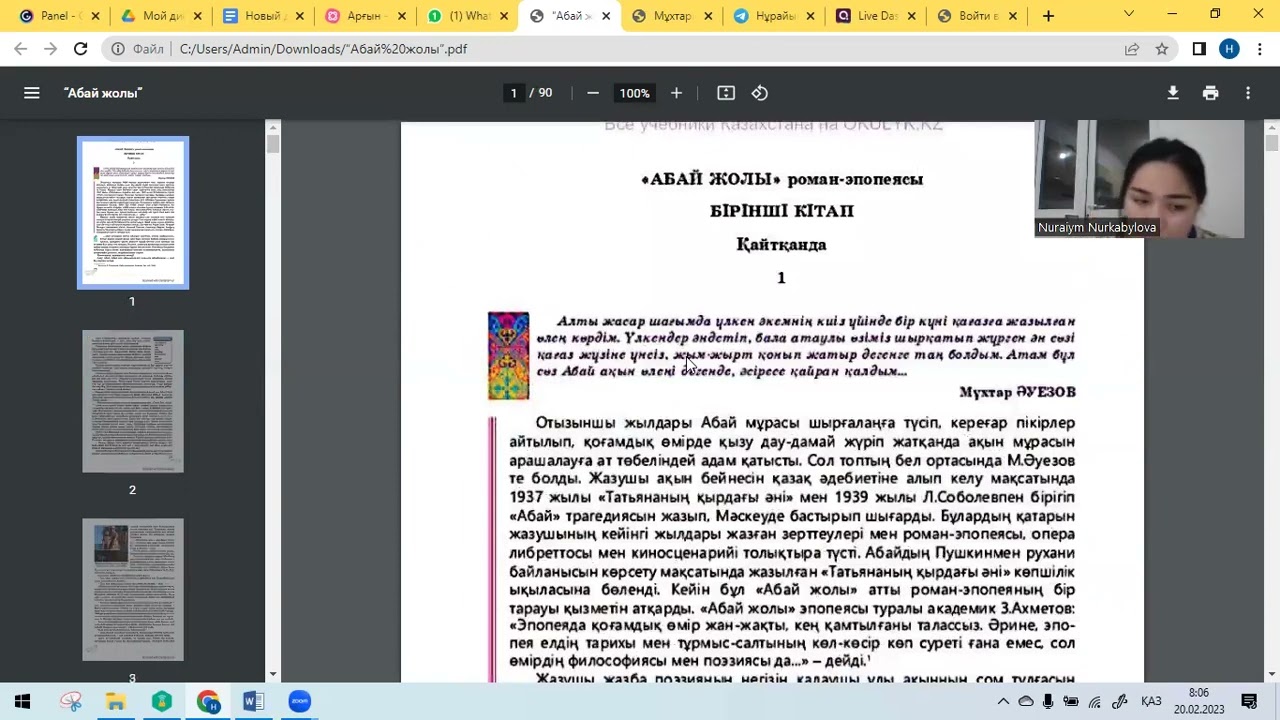
Task: Open the browser side panel
Action: (1199, 48)
